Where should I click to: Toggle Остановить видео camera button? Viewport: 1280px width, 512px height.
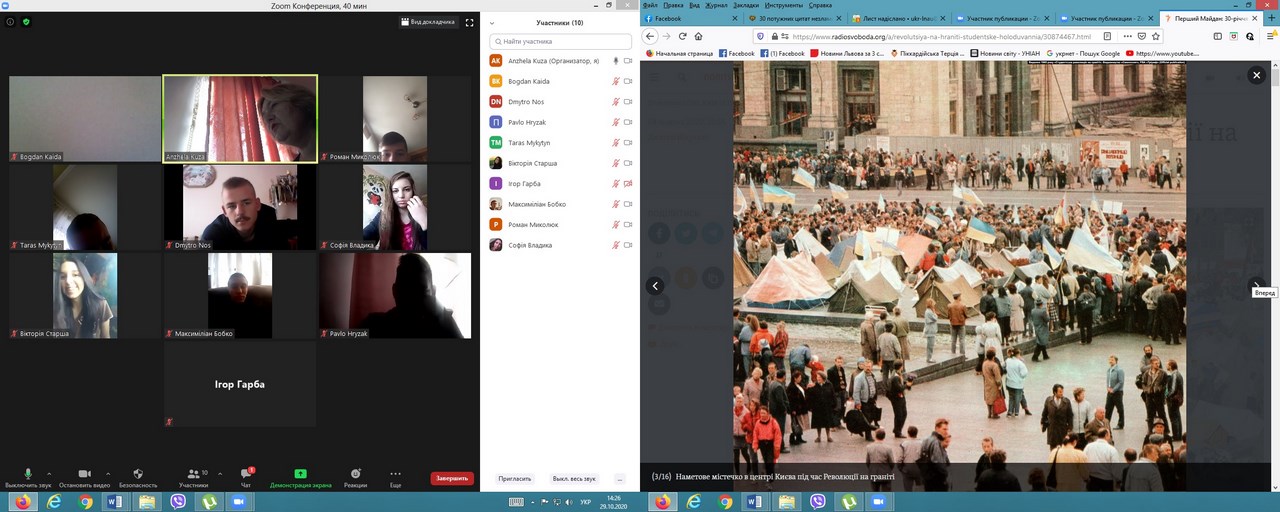click(x=85, y=473)
